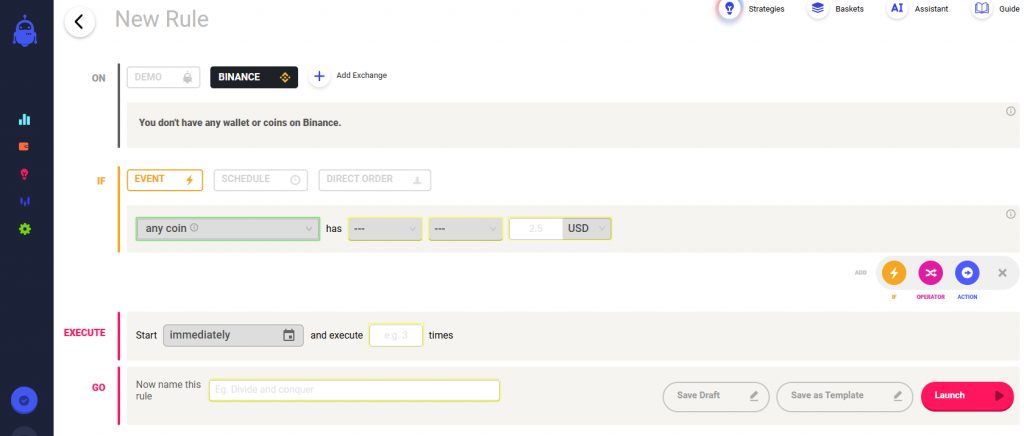The image size is (1024, 436).
Task: Add a pink OPERATOR block
Action: click(930, 273)
